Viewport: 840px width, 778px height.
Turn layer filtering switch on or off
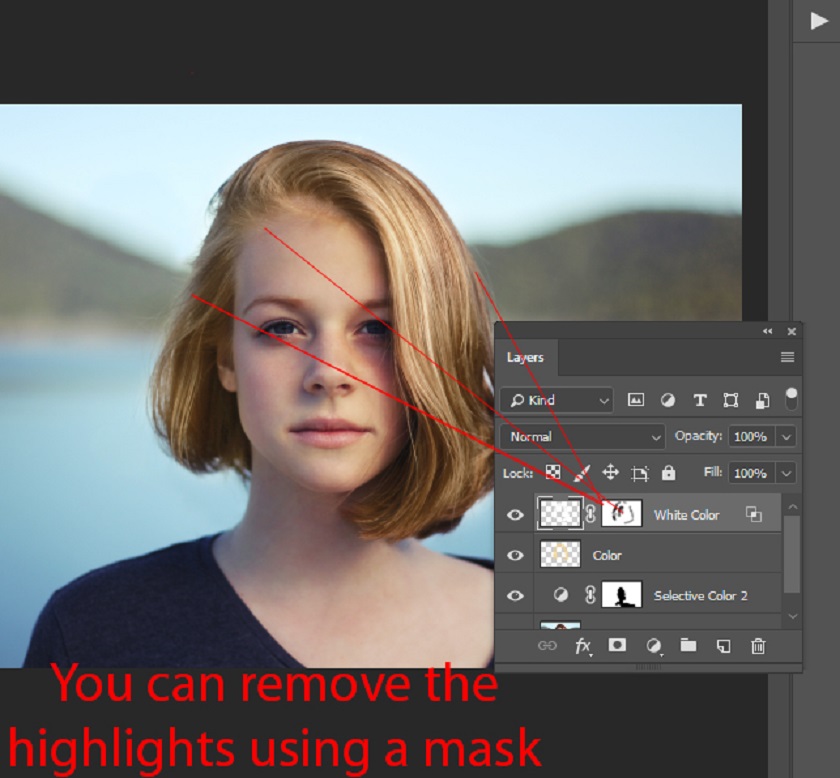tap(791, 398)
